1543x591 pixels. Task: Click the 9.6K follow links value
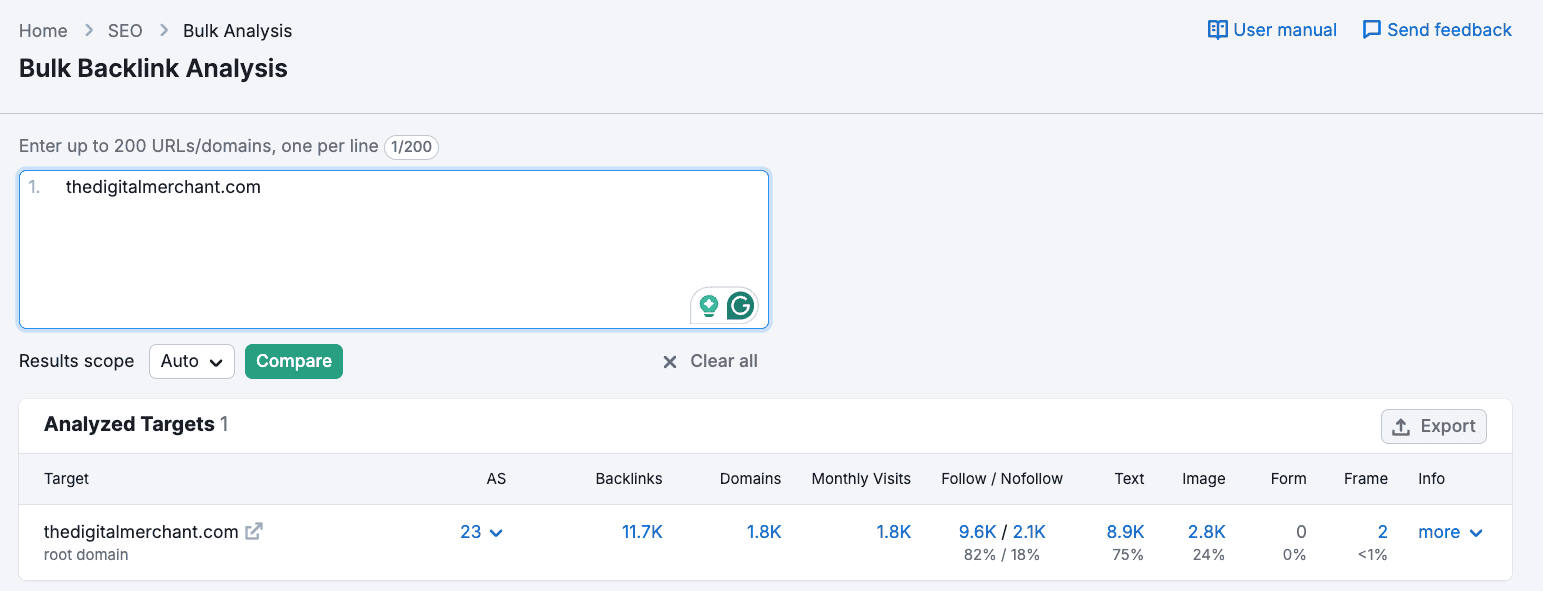pos(978,532)
